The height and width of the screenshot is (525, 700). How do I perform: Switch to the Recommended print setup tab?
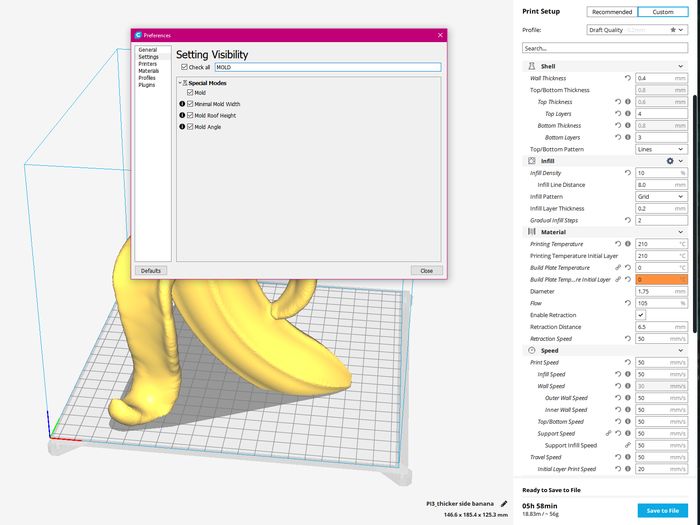(x=612, y=12)
